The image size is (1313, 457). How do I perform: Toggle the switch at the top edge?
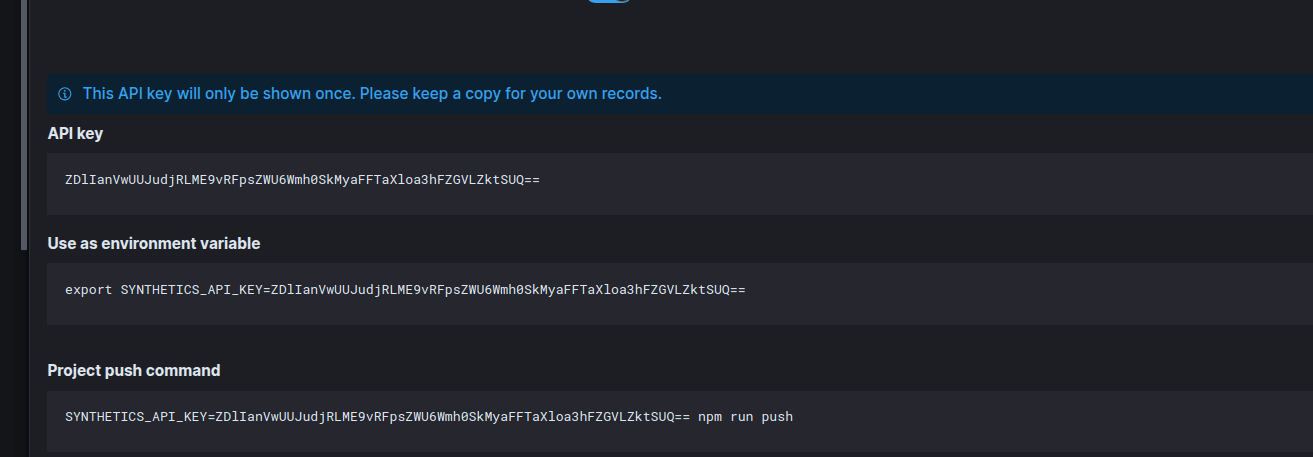coord(609,1)
